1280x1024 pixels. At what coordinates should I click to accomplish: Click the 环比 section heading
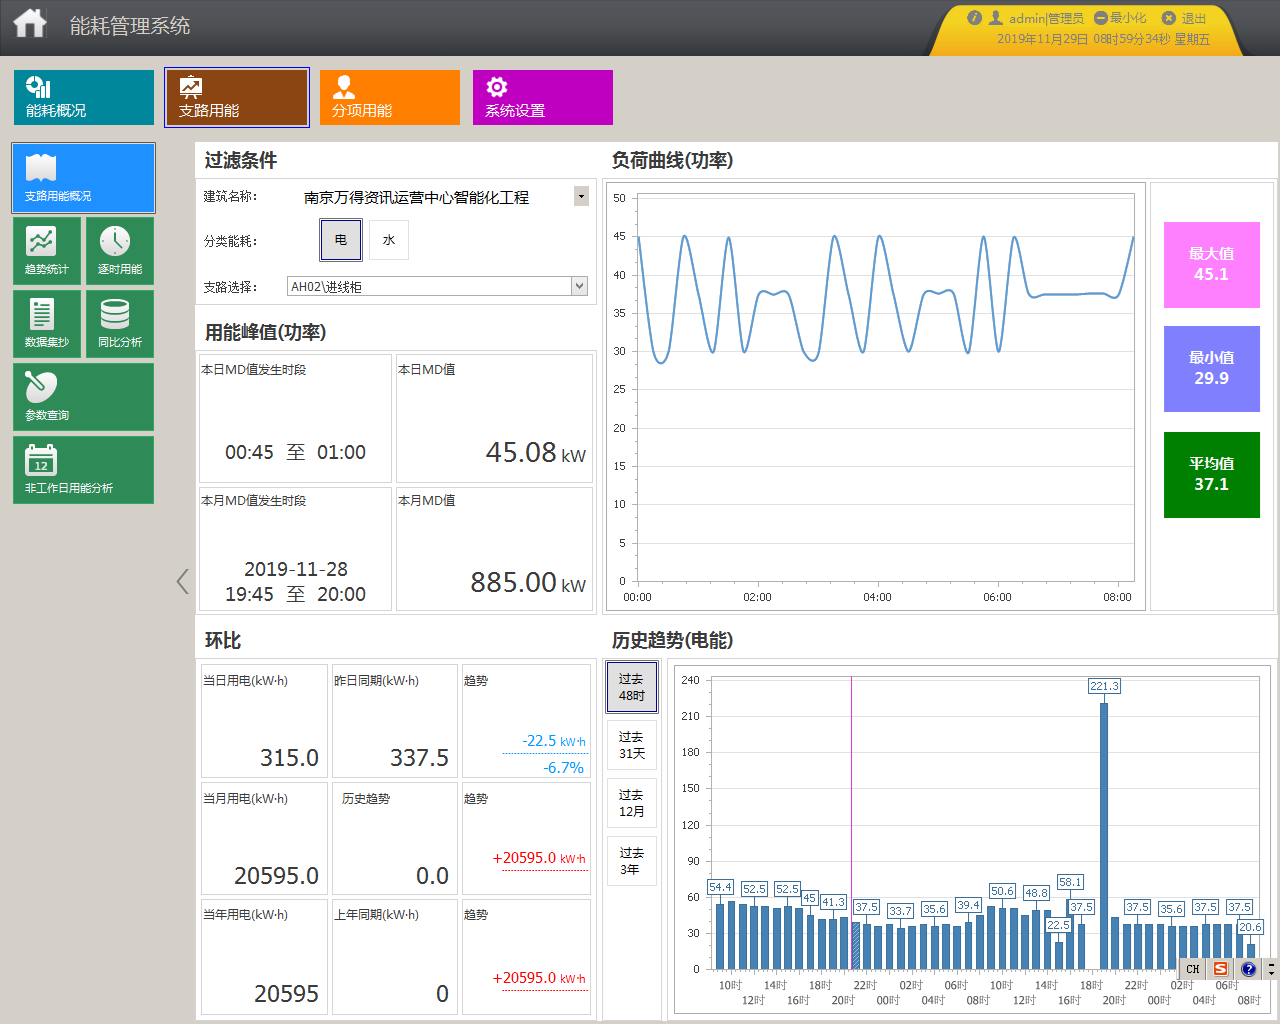point(223,640)
